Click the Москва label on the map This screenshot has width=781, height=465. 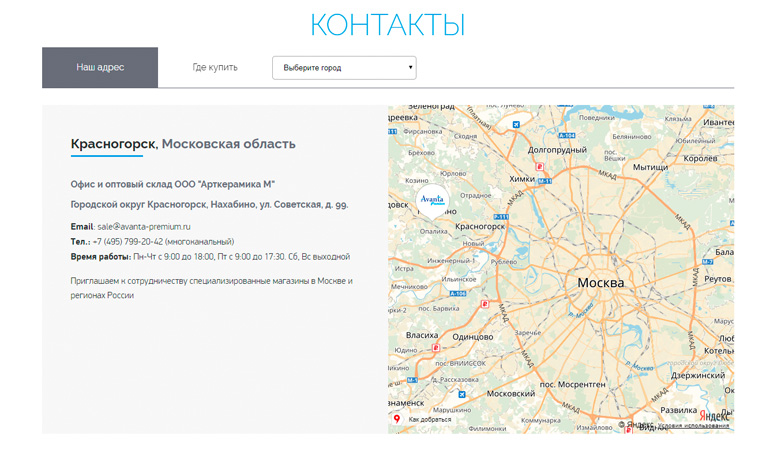[600, 283]
